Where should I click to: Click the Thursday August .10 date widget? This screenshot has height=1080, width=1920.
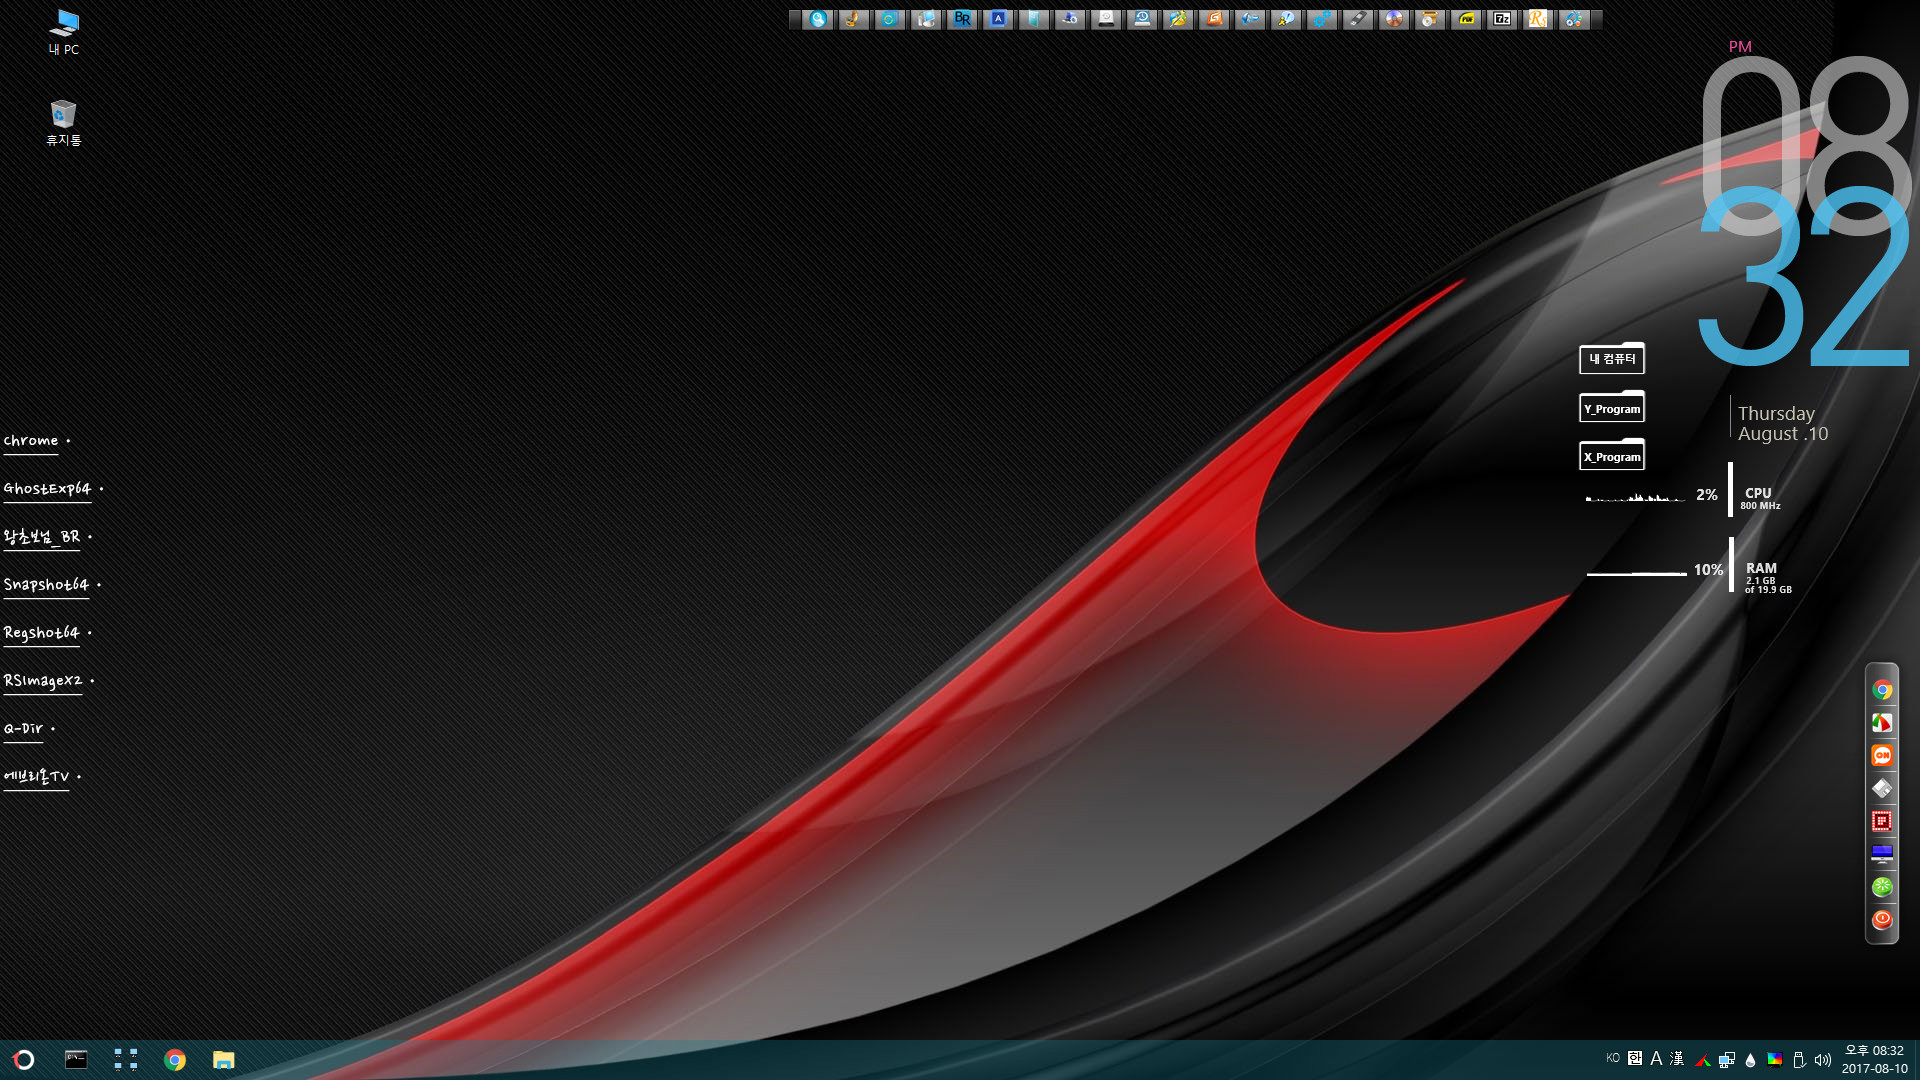[x=1783, y=423]
